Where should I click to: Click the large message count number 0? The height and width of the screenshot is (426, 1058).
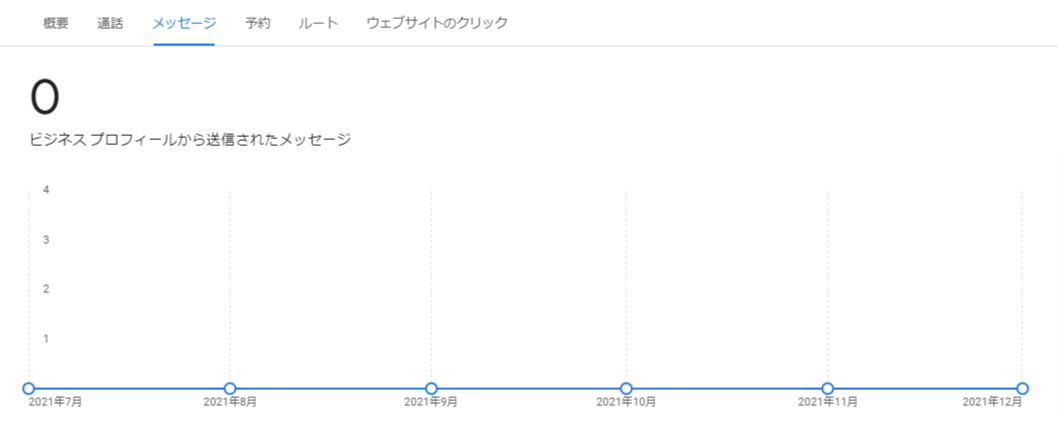point(45,98)
